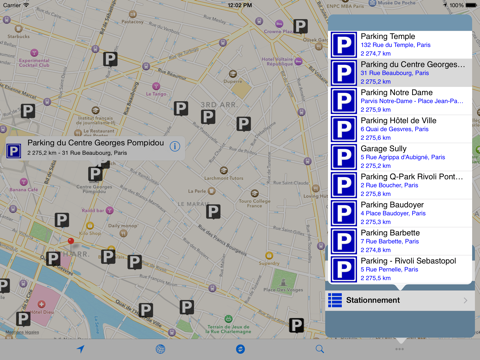The image size is (480, 360).
Task: Tap the Hôtel Dieu hospital cross icon
Action: 41,304
